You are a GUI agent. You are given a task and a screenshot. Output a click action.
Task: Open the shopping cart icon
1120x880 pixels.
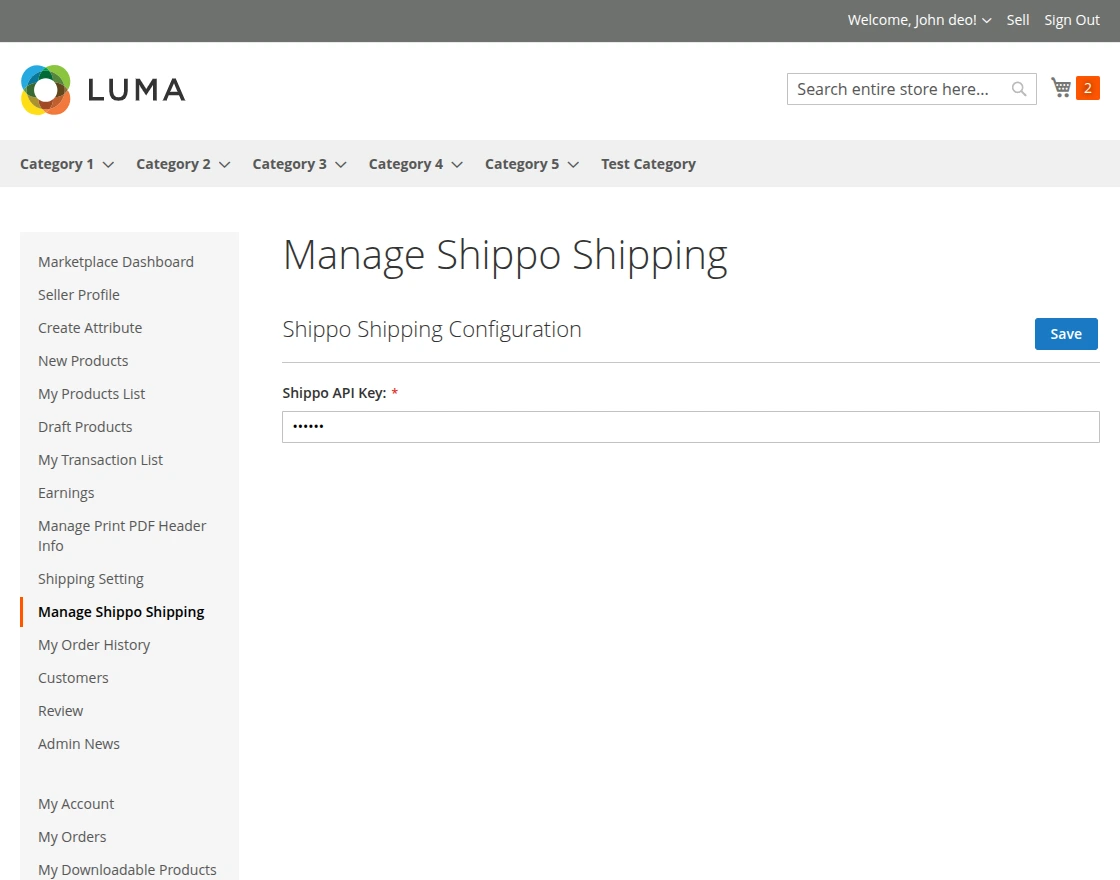1061,88
